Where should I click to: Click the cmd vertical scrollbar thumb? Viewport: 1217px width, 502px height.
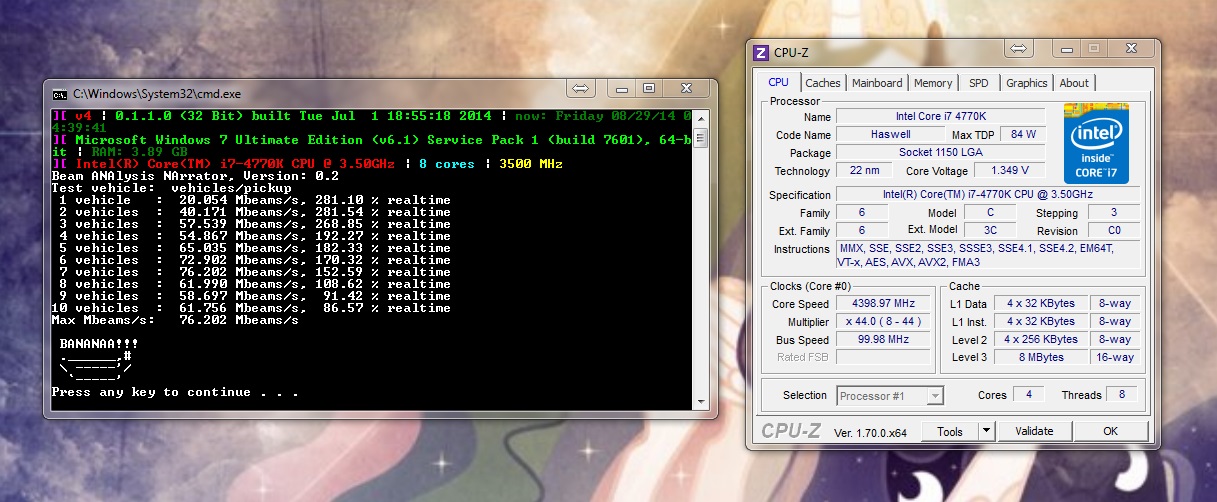point(701,138)
